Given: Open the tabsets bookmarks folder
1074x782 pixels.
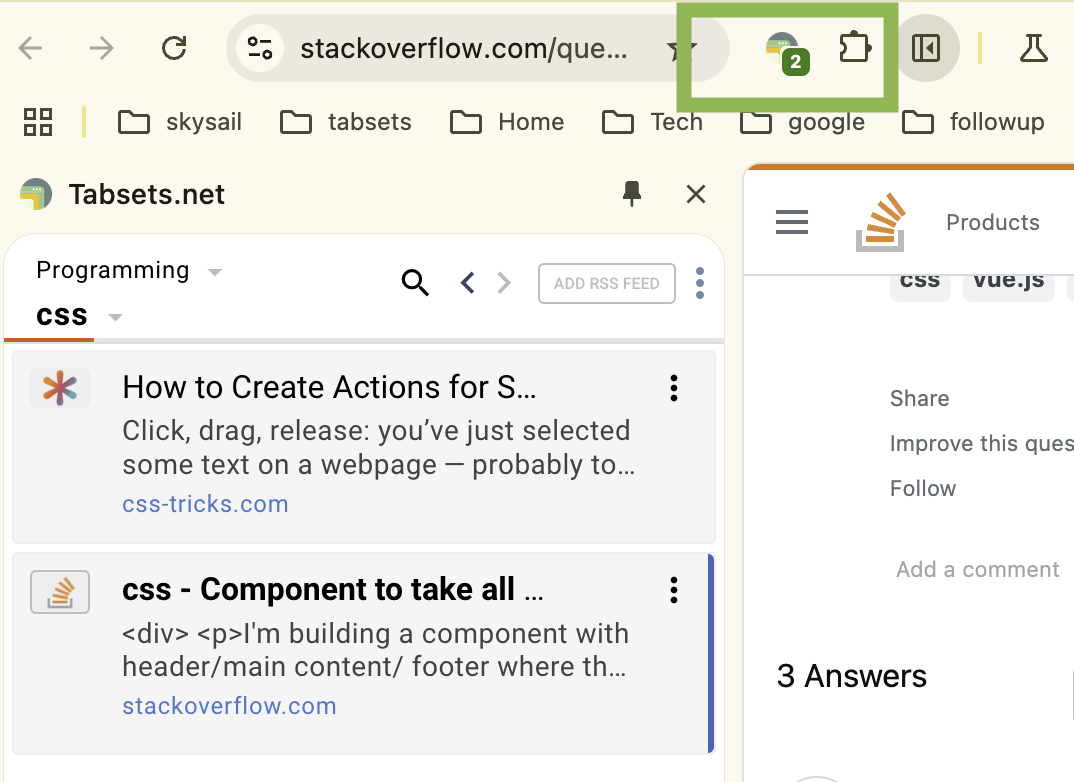Looking at the screenshot, I should click(x=346, y=122).
